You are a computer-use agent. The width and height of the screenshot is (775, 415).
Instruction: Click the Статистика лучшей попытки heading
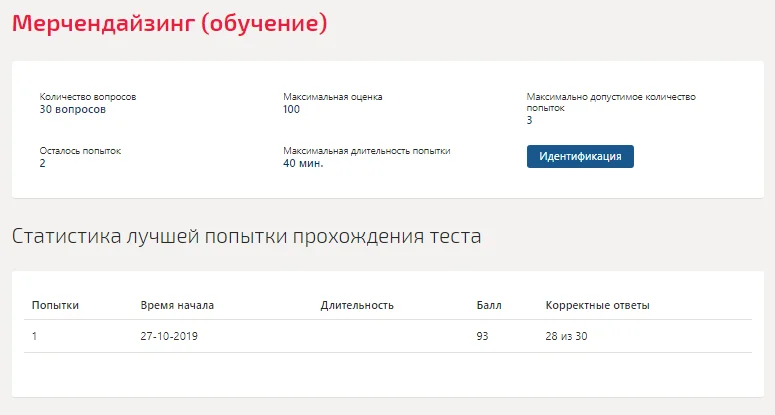pyautogui.click(x=247, y=236)
